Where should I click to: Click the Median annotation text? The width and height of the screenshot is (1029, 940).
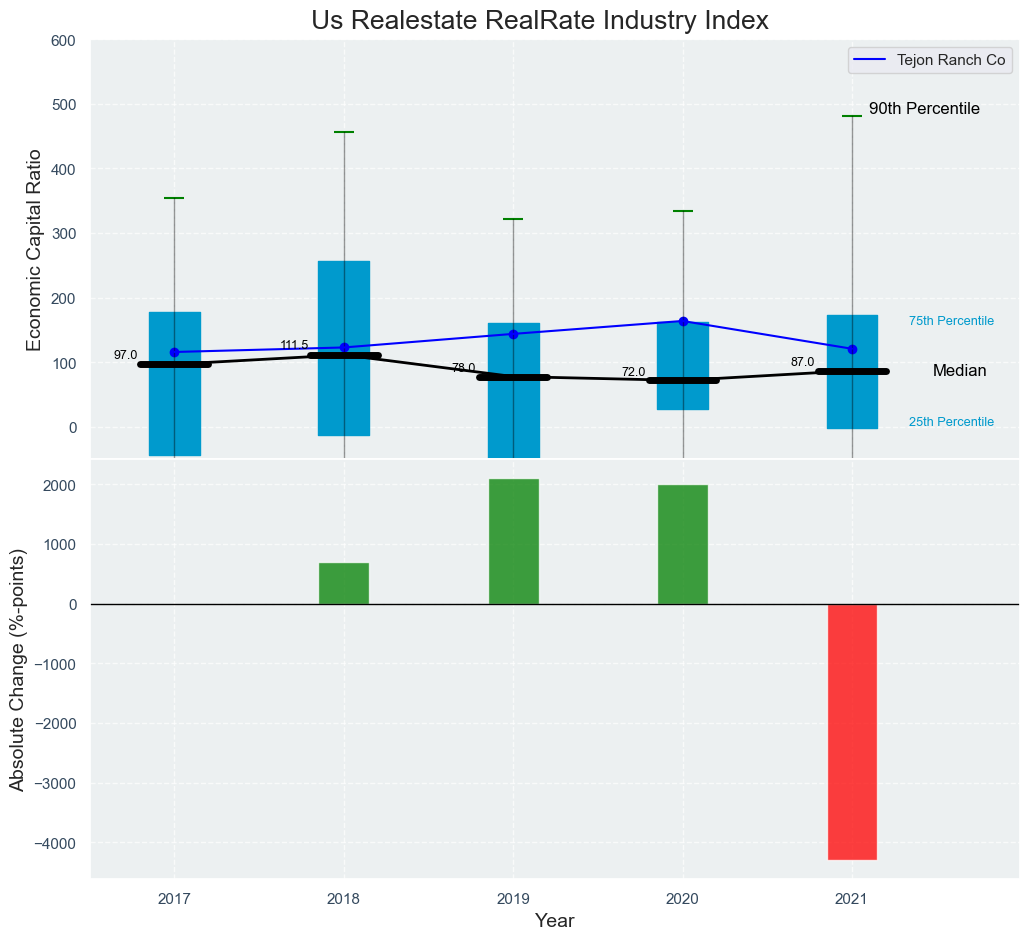(959, 371)
